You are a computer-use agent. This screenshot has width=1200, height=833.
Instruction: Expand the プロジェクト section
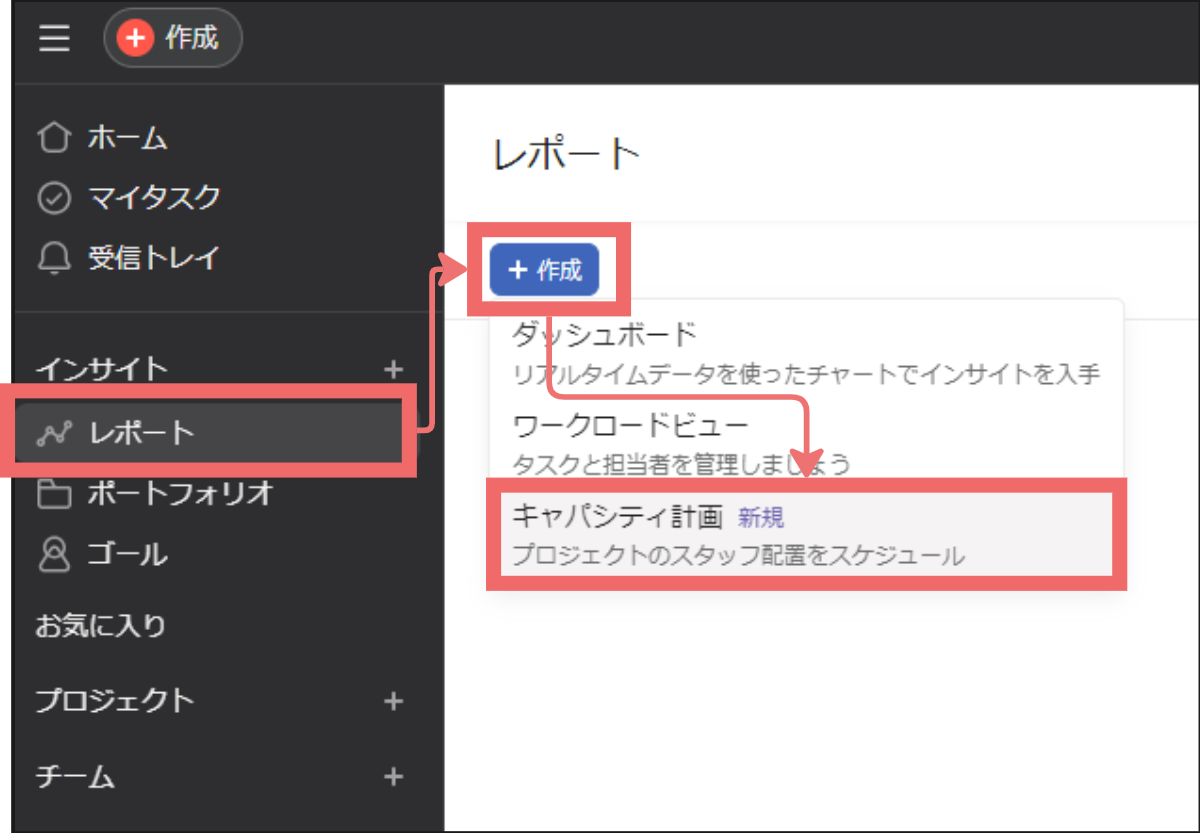tap(114, 700)
